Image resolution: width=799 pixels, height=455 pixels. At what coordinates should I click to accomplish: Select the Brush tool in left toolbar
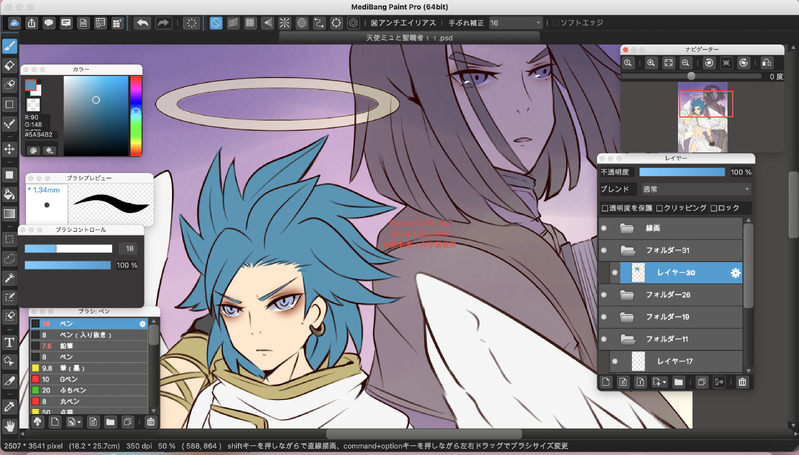point(10,46)
